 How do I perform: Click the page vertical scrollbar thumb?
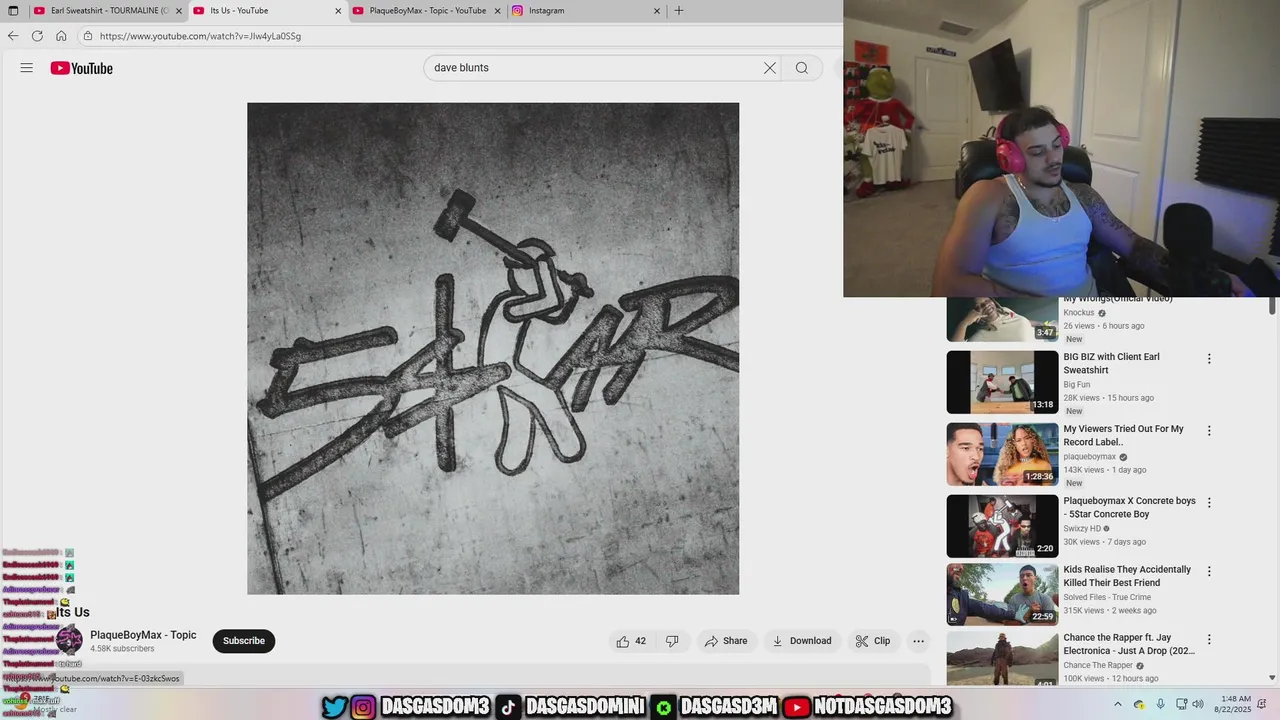(1273, 307)
